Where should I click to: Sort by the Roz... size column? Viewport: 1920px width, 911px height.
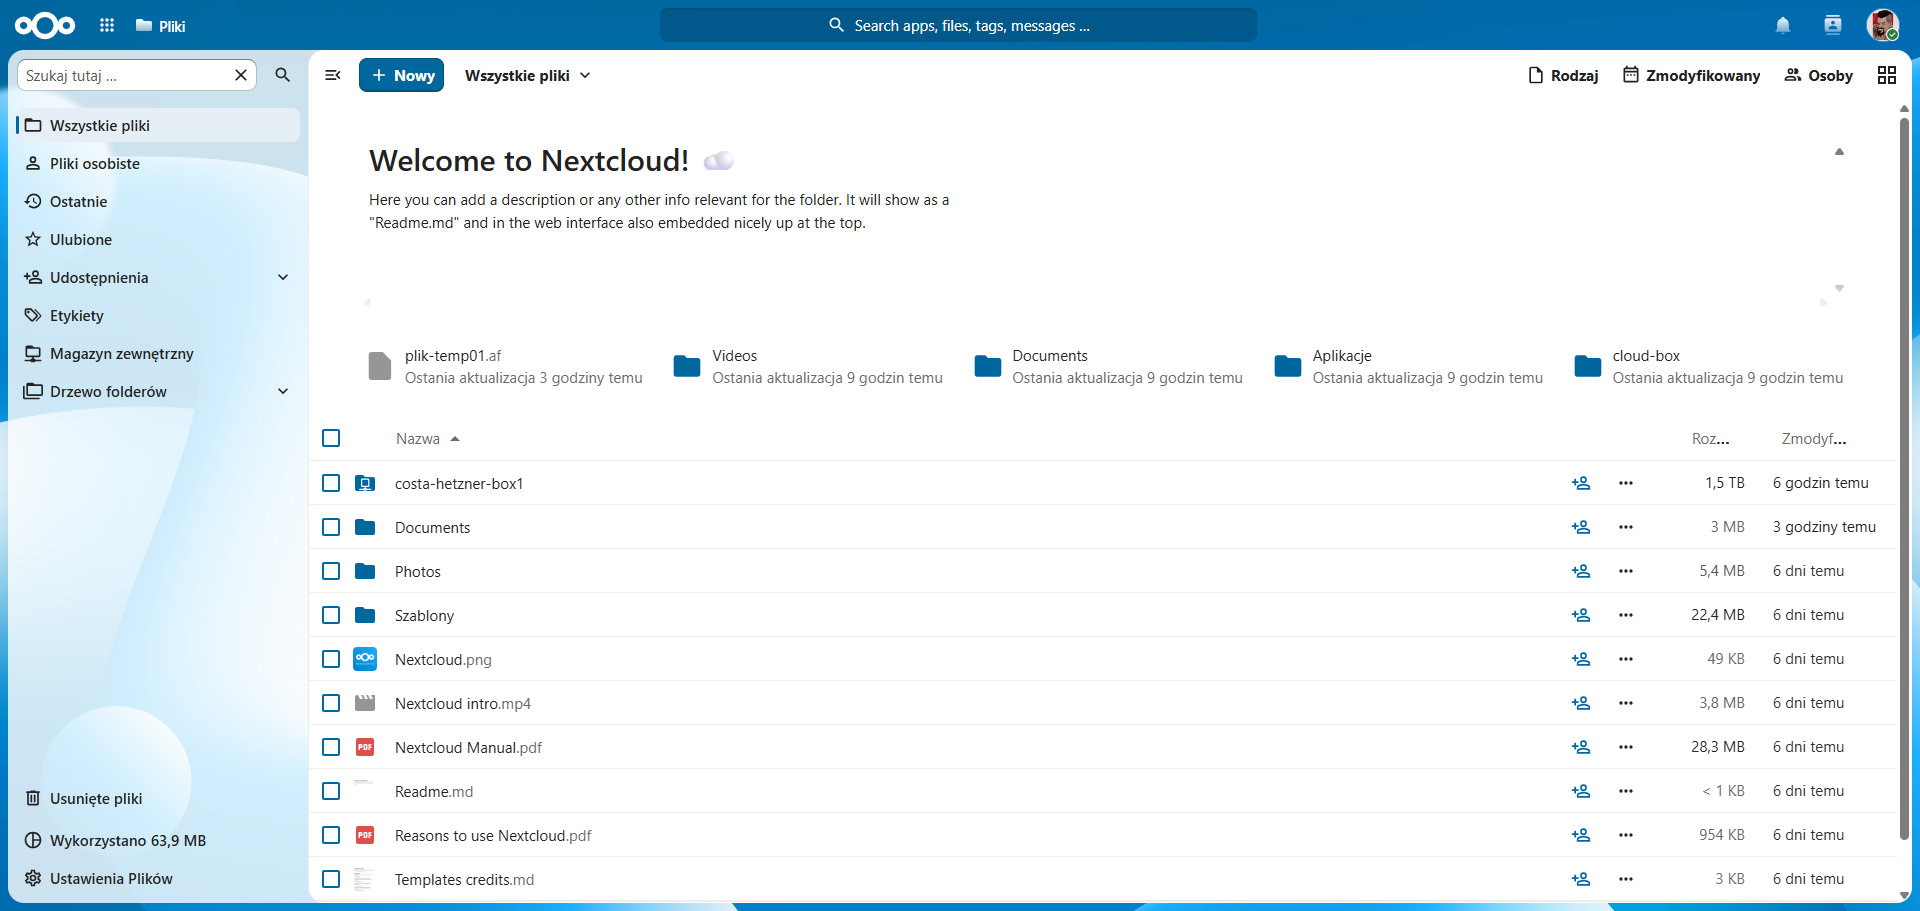(1710, 438)
